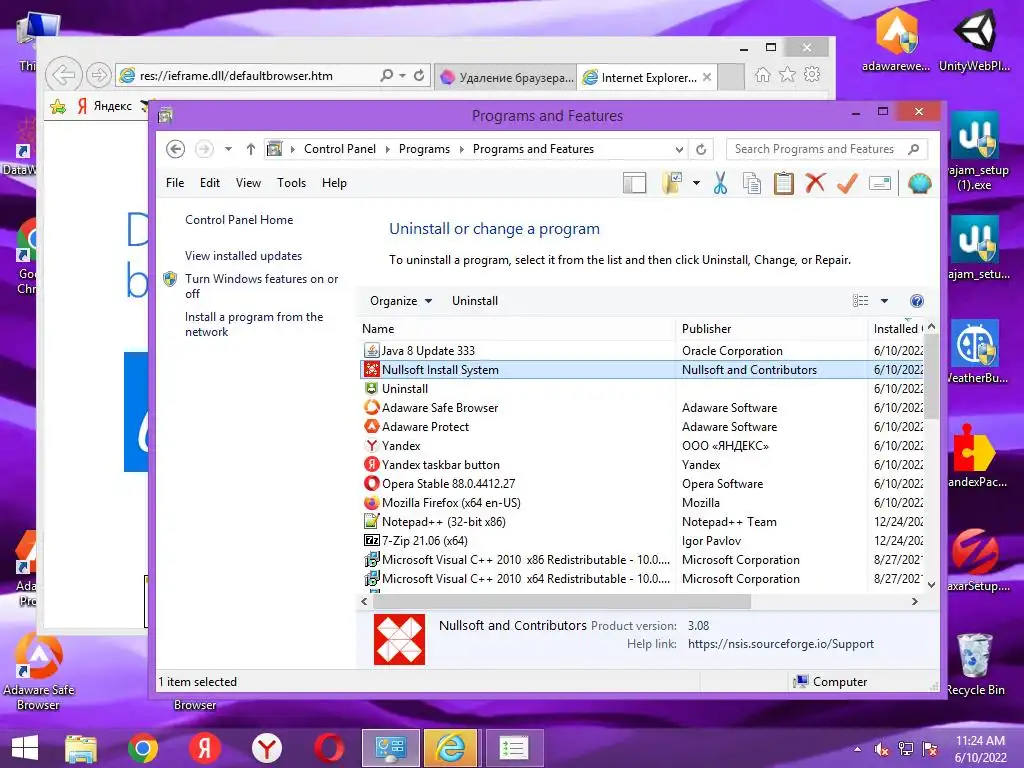Image resolution: width=1024 pixels, height=768 pixels.
Task: Click the Paste clipboard toolbar icon
Action: 784,184
